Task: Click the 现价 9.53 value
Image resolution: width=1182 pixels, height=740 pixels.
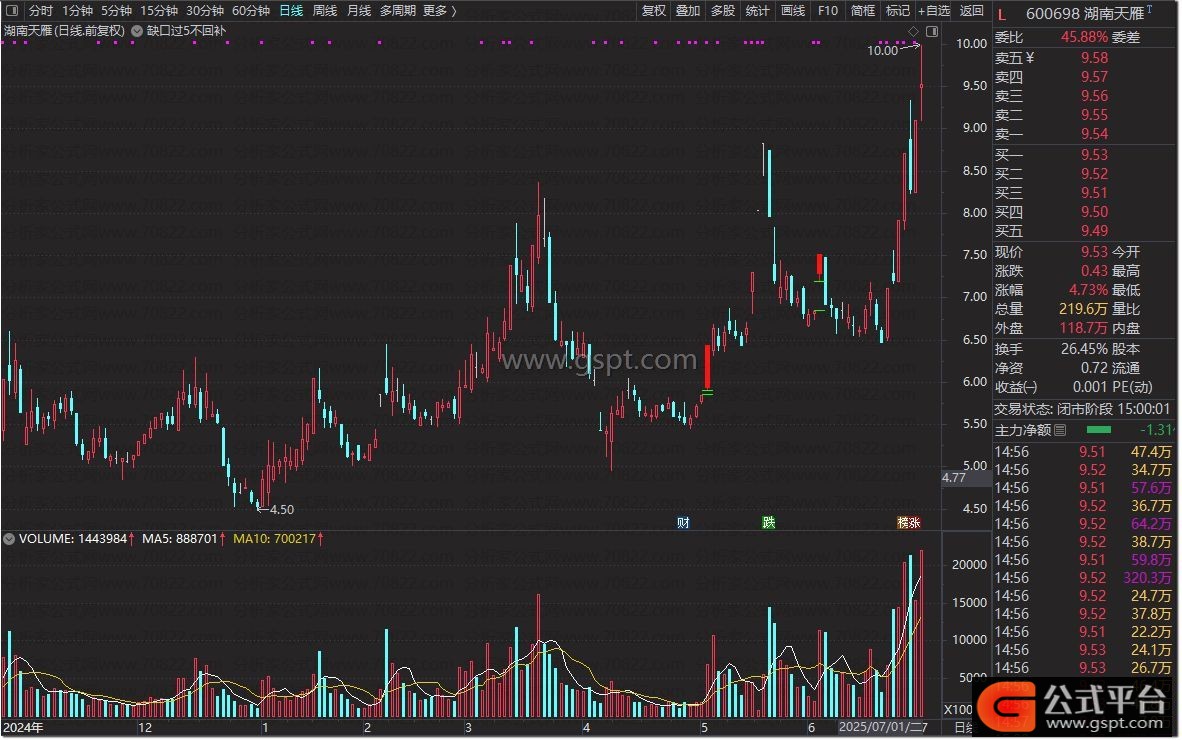Action: (x=1095, y=252)
